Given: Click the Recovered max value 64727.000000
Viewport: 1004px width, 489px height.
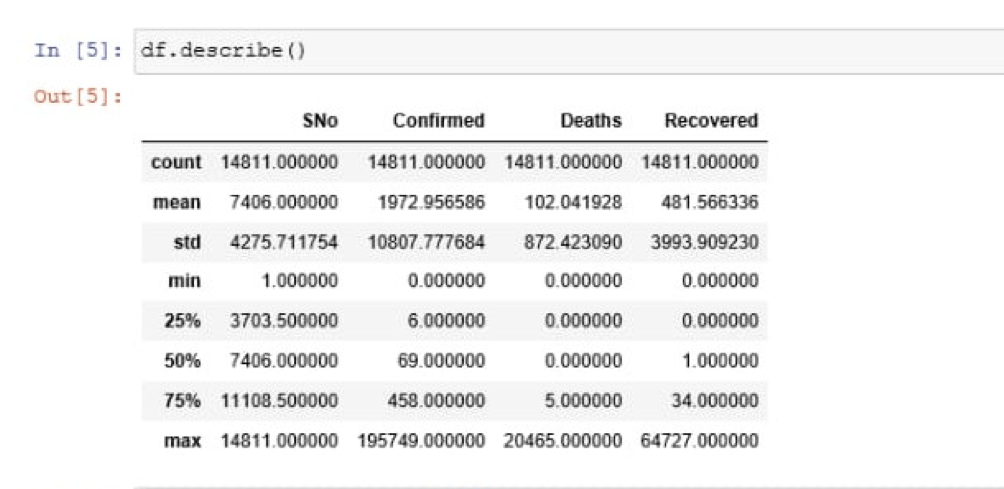Looking at the screenshot, I should 699,441.
